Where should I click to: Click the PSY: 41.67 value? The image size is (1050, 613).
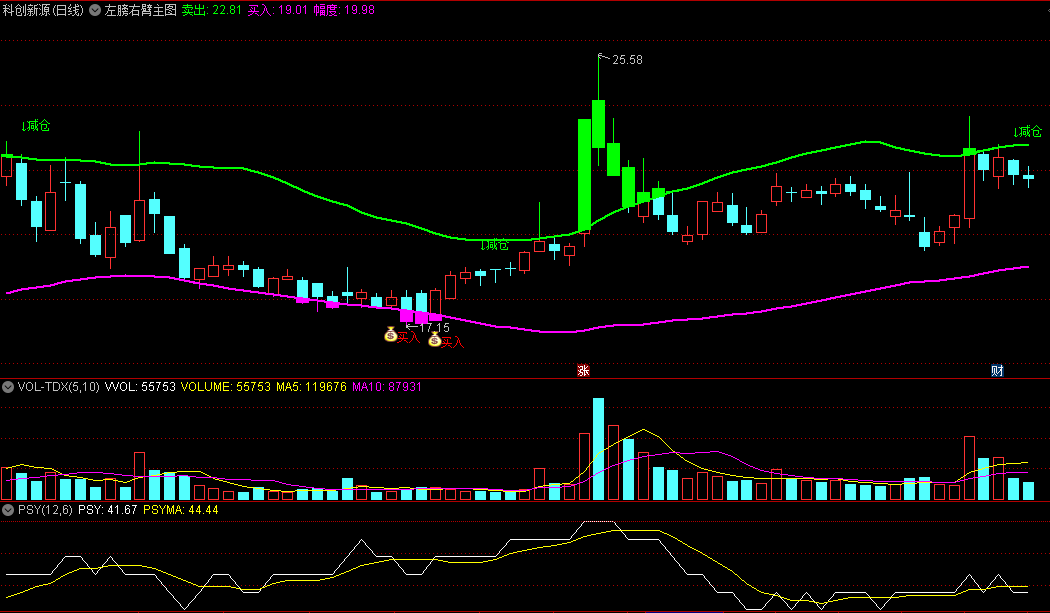[x=108, y=510]
